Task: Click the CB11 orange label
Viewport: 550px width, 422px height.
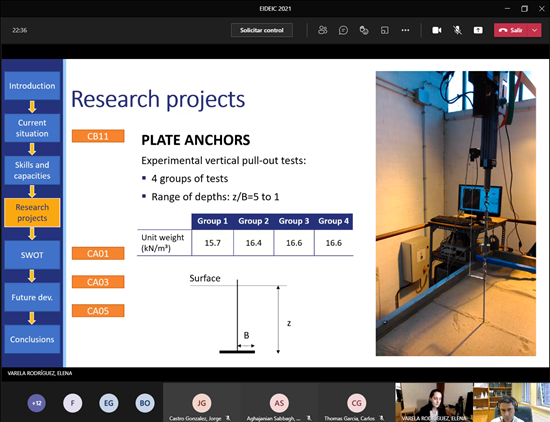Action: tap(98, 136)
